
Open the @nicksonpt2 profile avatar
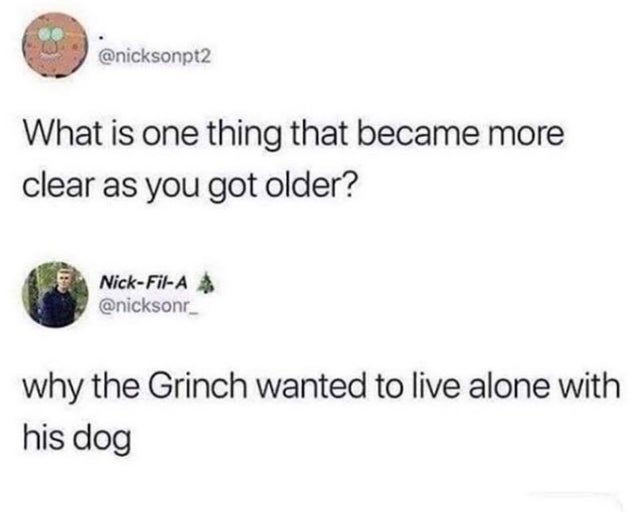click(56, 45)
